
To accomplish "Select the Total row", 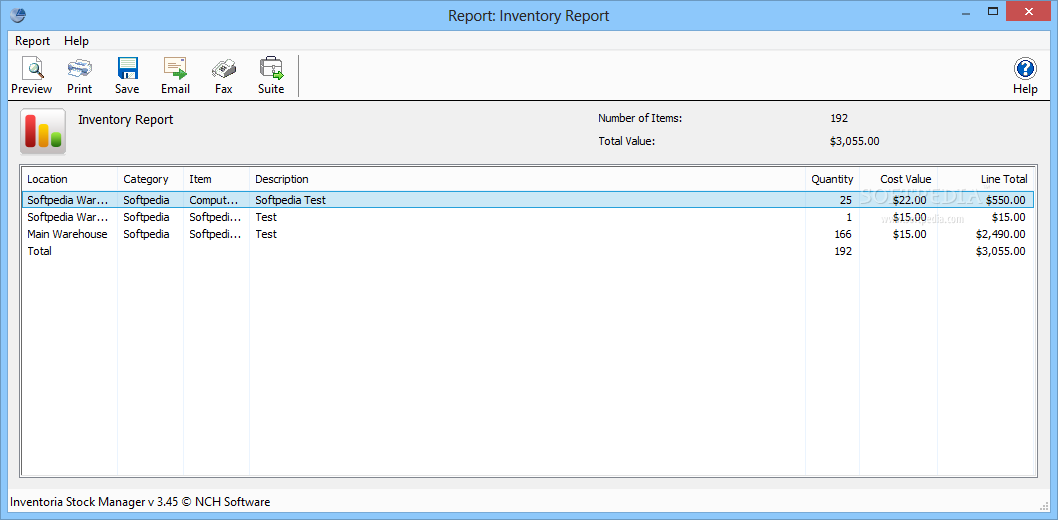I will pos(528,251).
